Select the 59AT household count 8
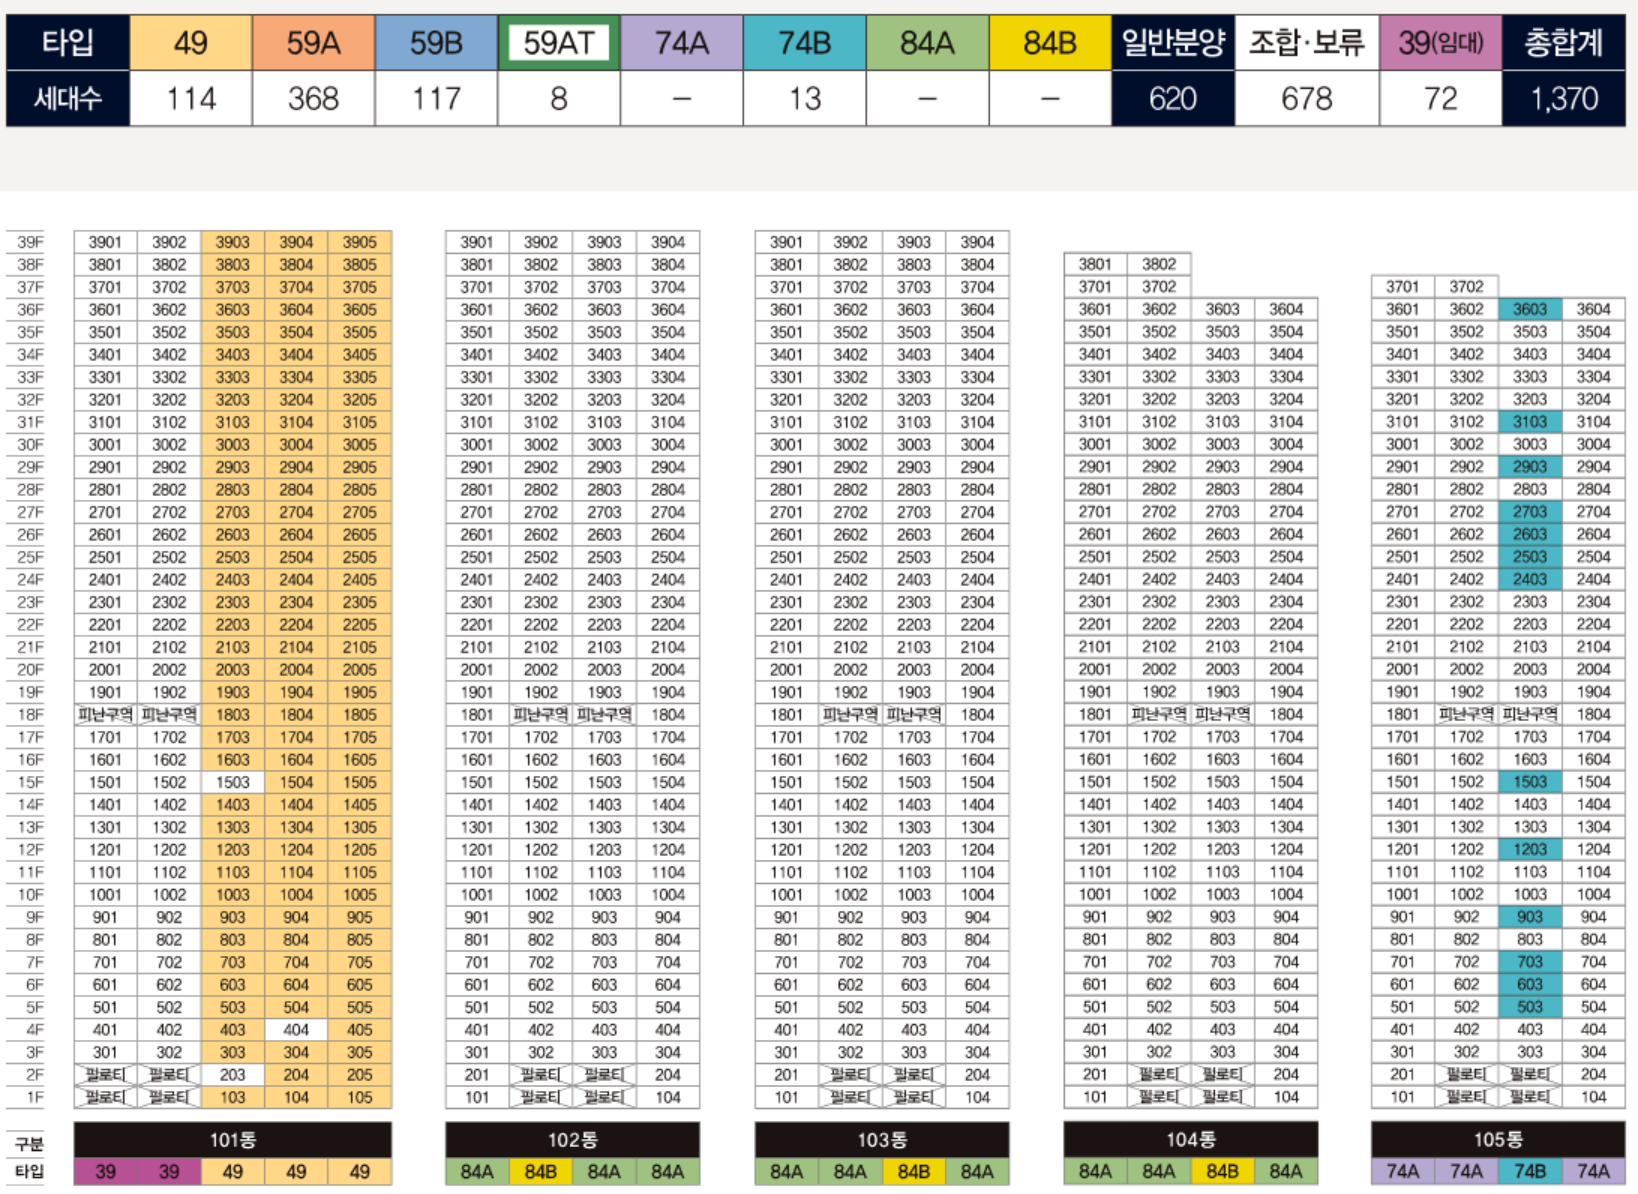Screen dimensions: 1638x1194 (559, 98)
